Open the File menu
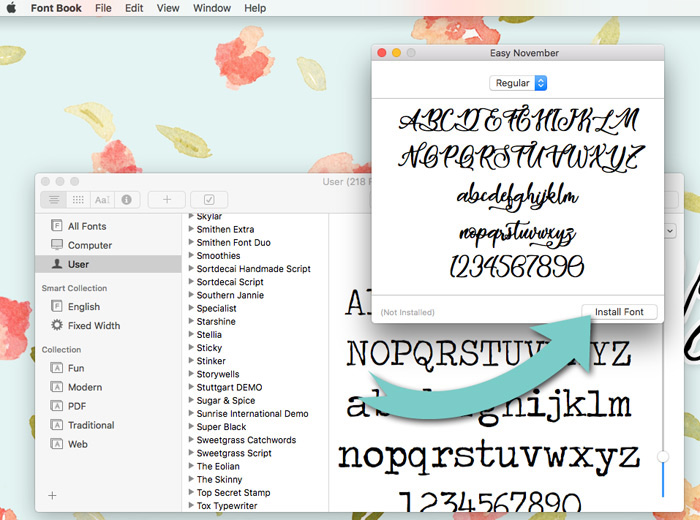 [103, 8]
